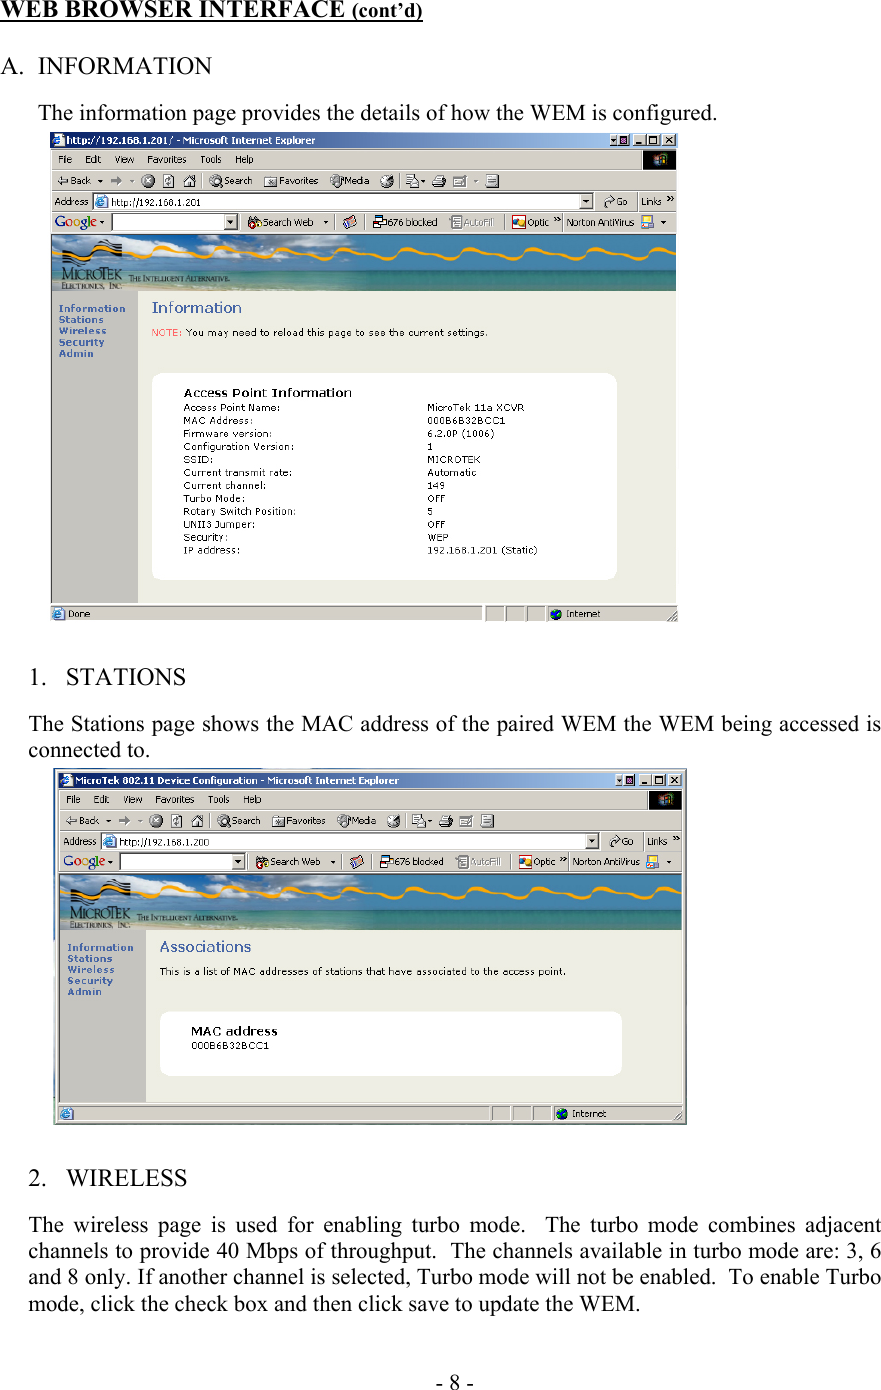Click the Home icon in the toolbar

tap(189, 181)
